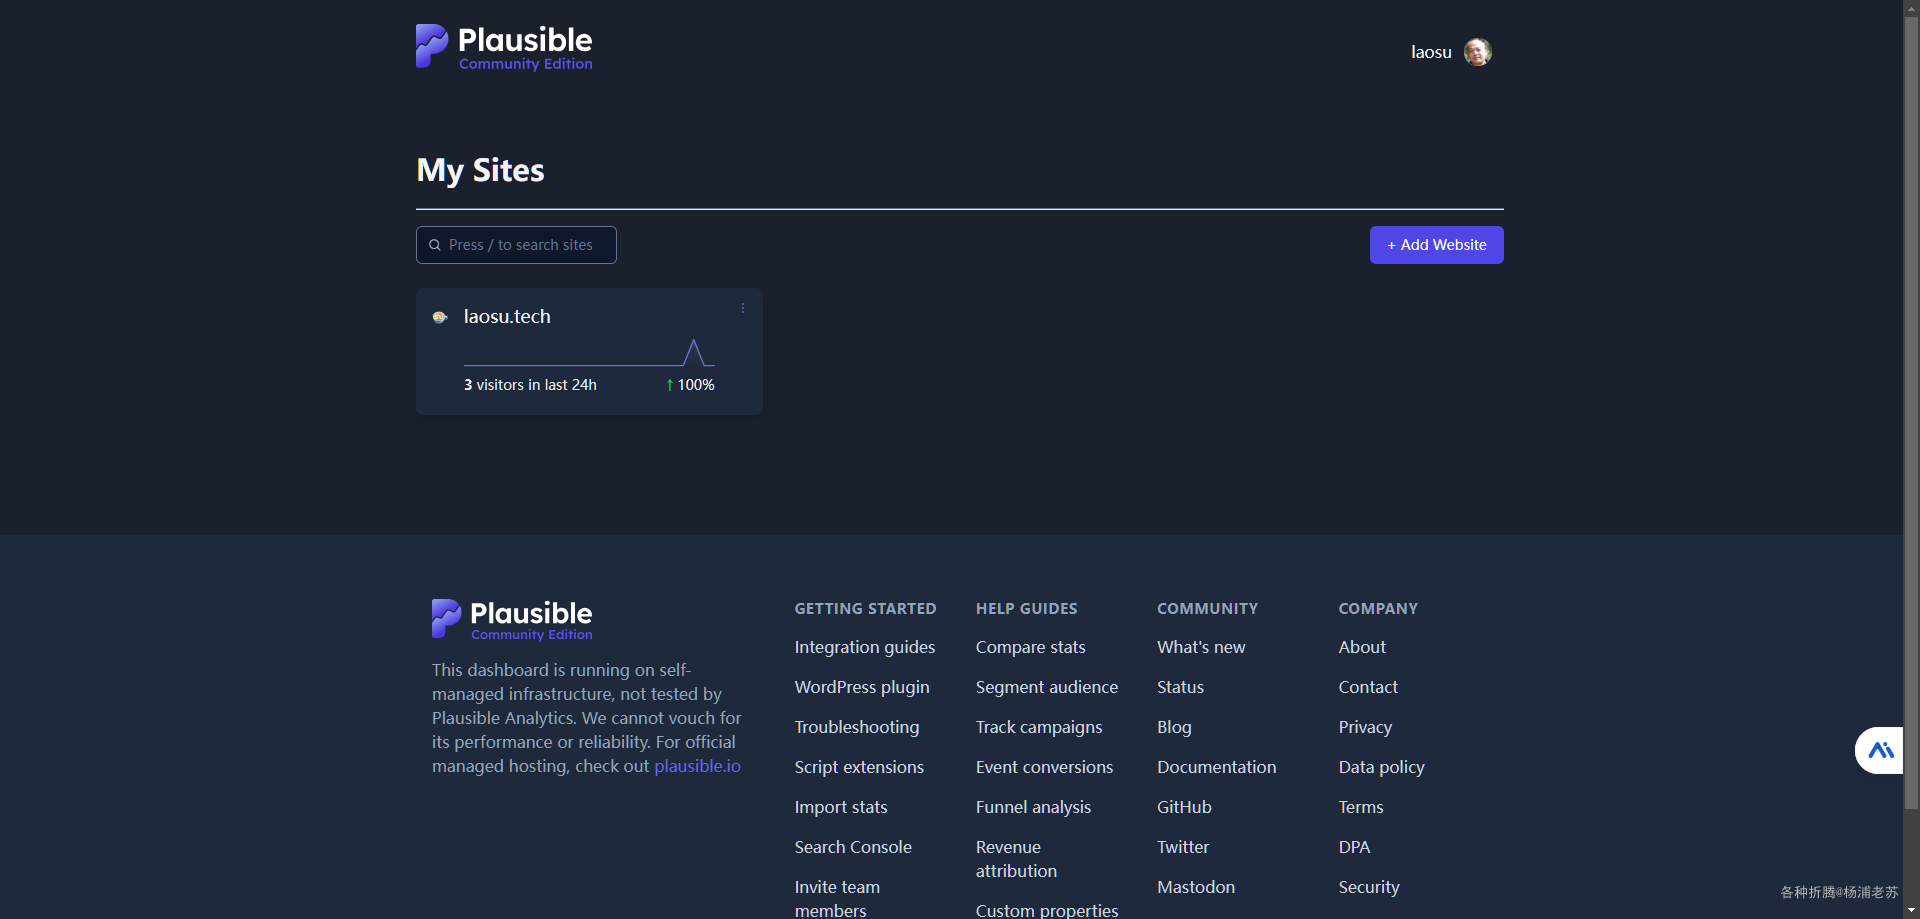Click the Plausible logo in the header
1920x919 pixels.
(504, 47)
